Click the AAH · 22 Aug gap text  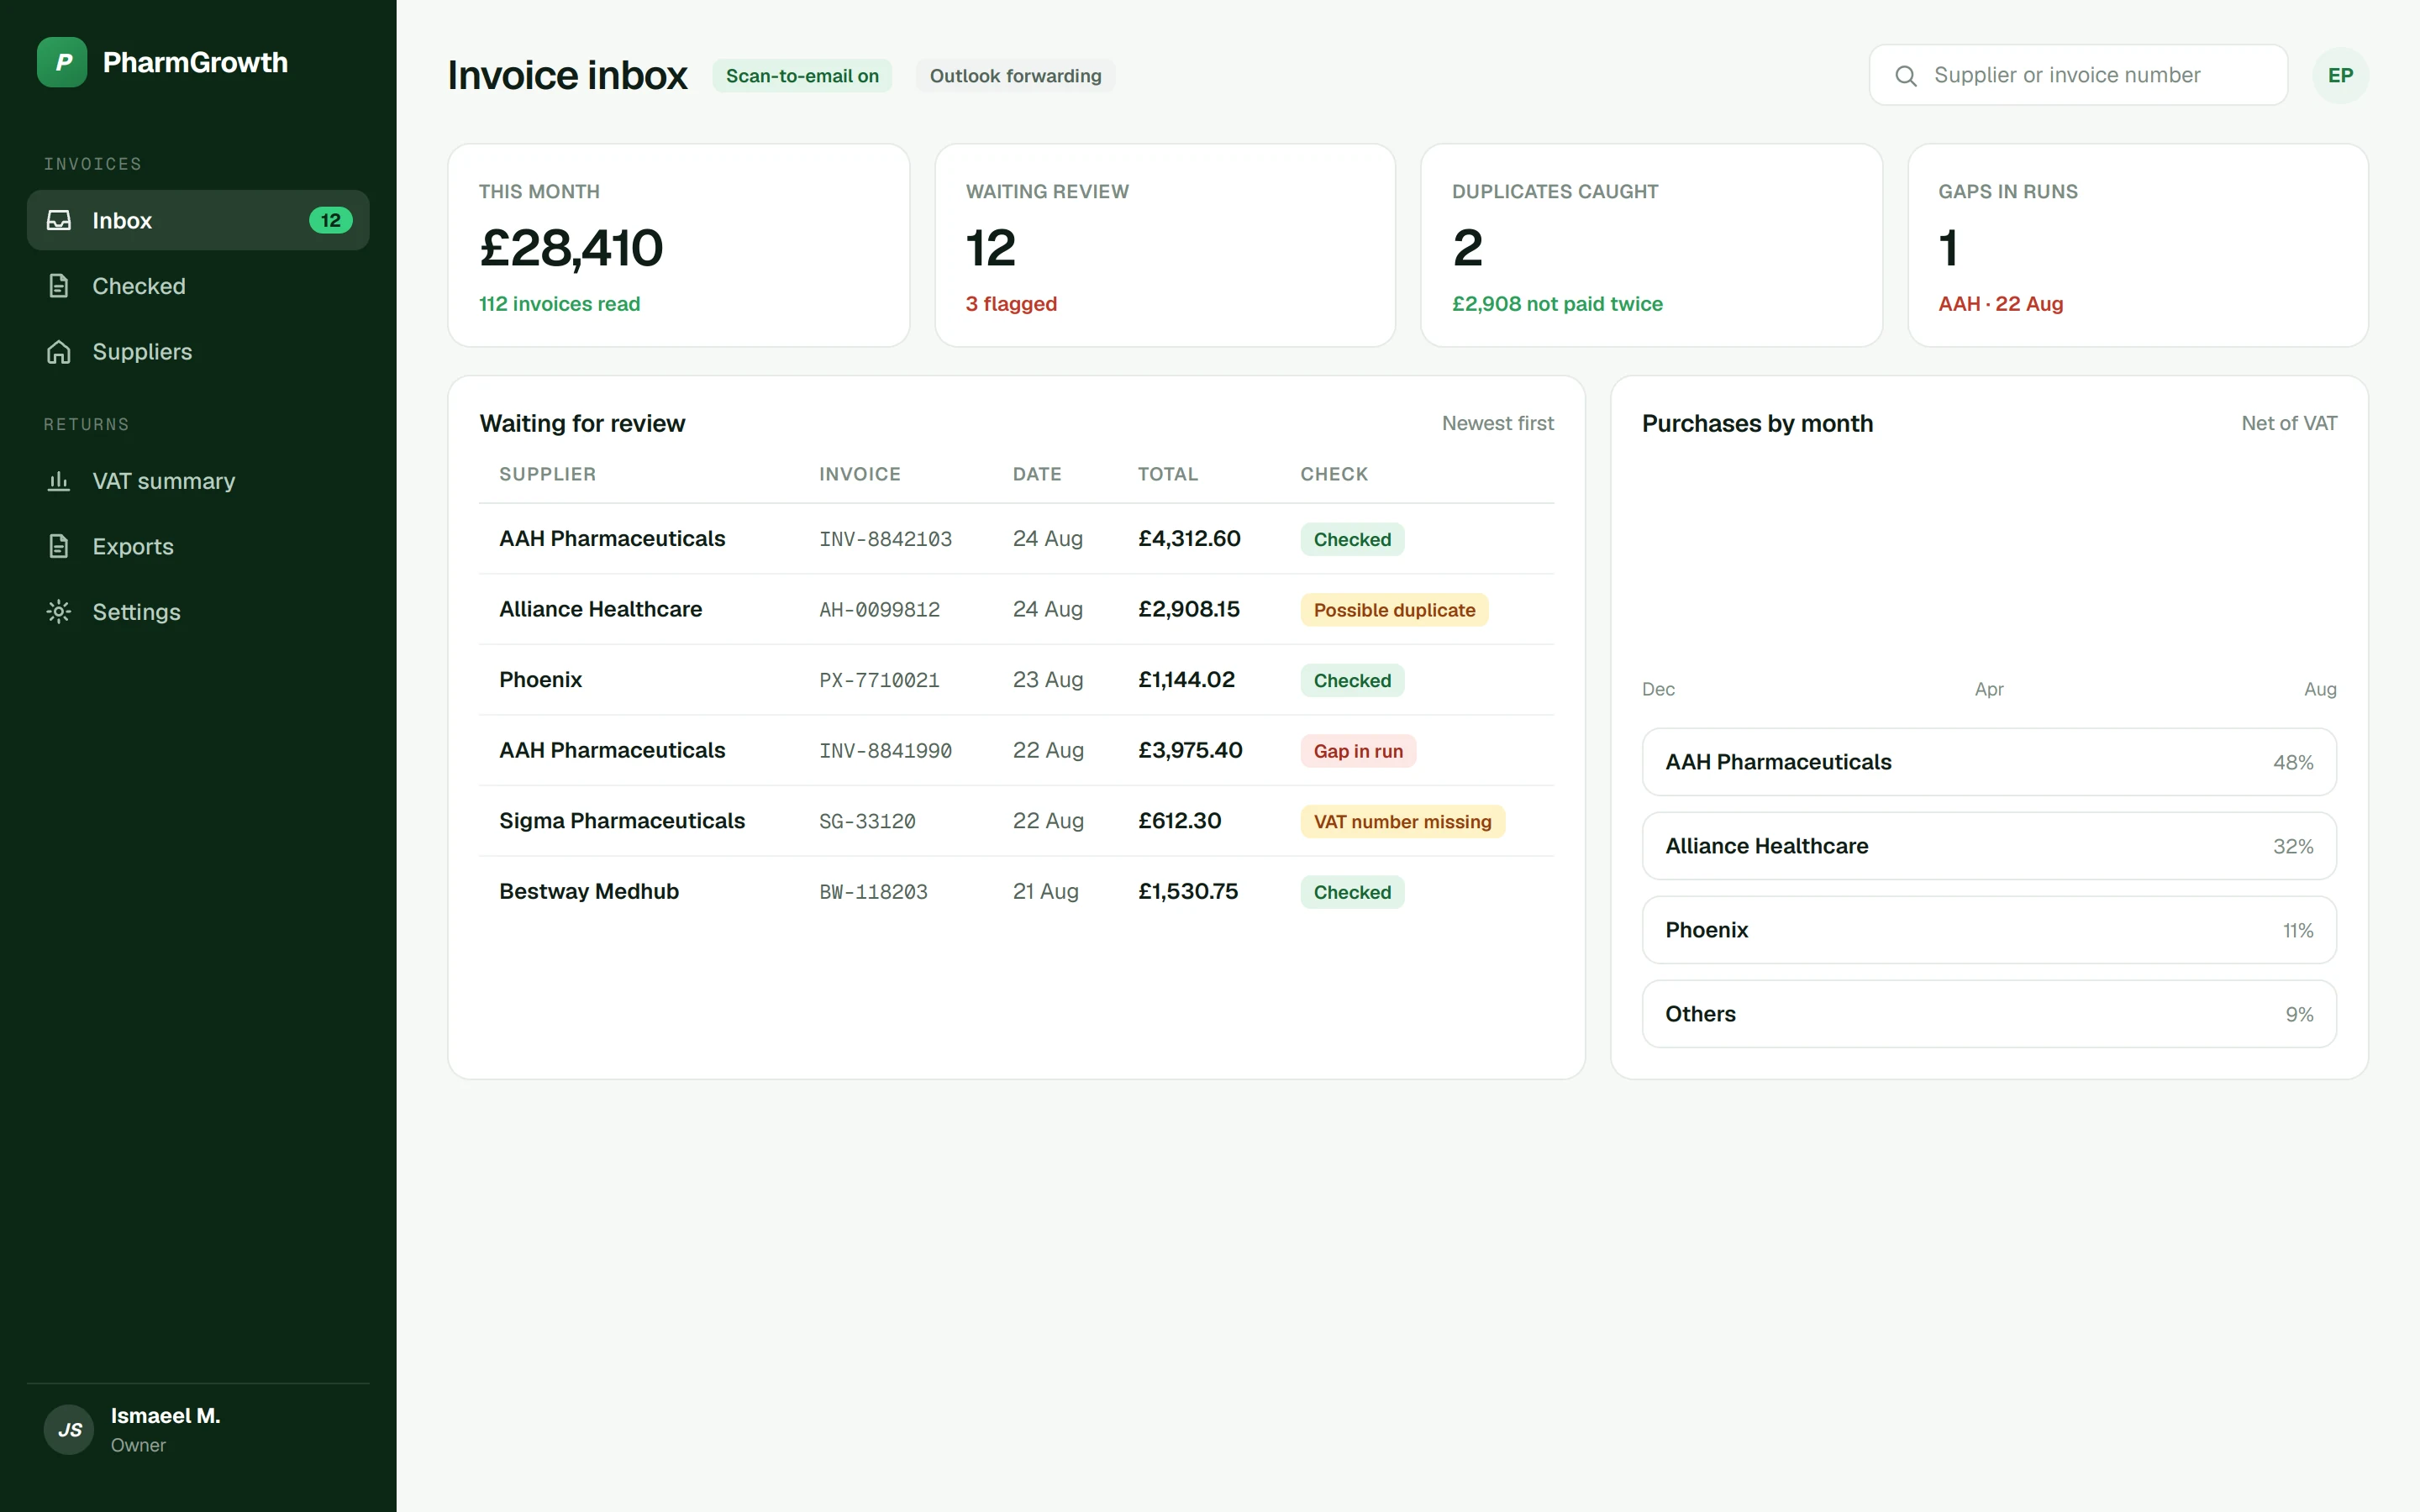tap(2000, 304)
